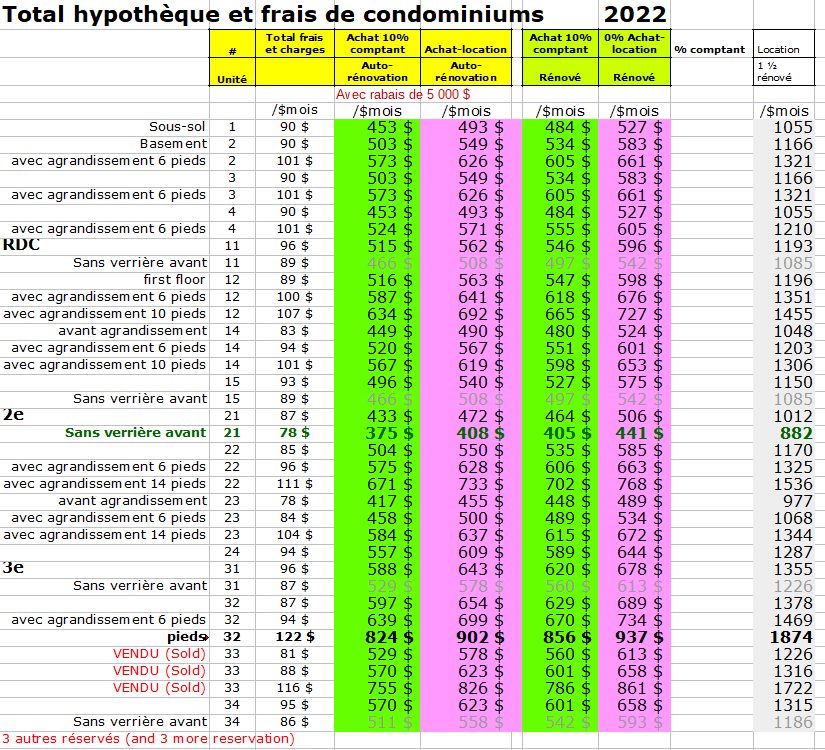Select the green '405 $' cell

tap(567, 433)
